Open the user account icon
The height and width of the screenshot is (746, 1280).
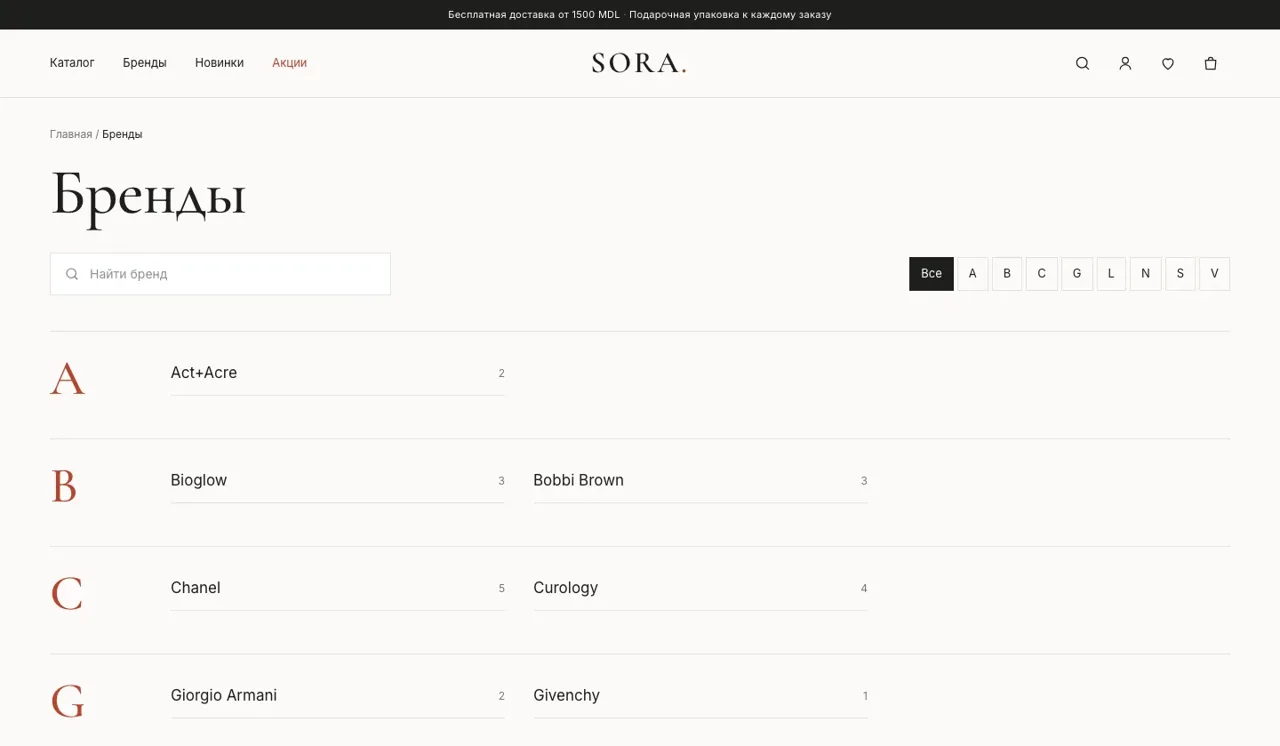pyautogui.click(x=1125, y=63)
